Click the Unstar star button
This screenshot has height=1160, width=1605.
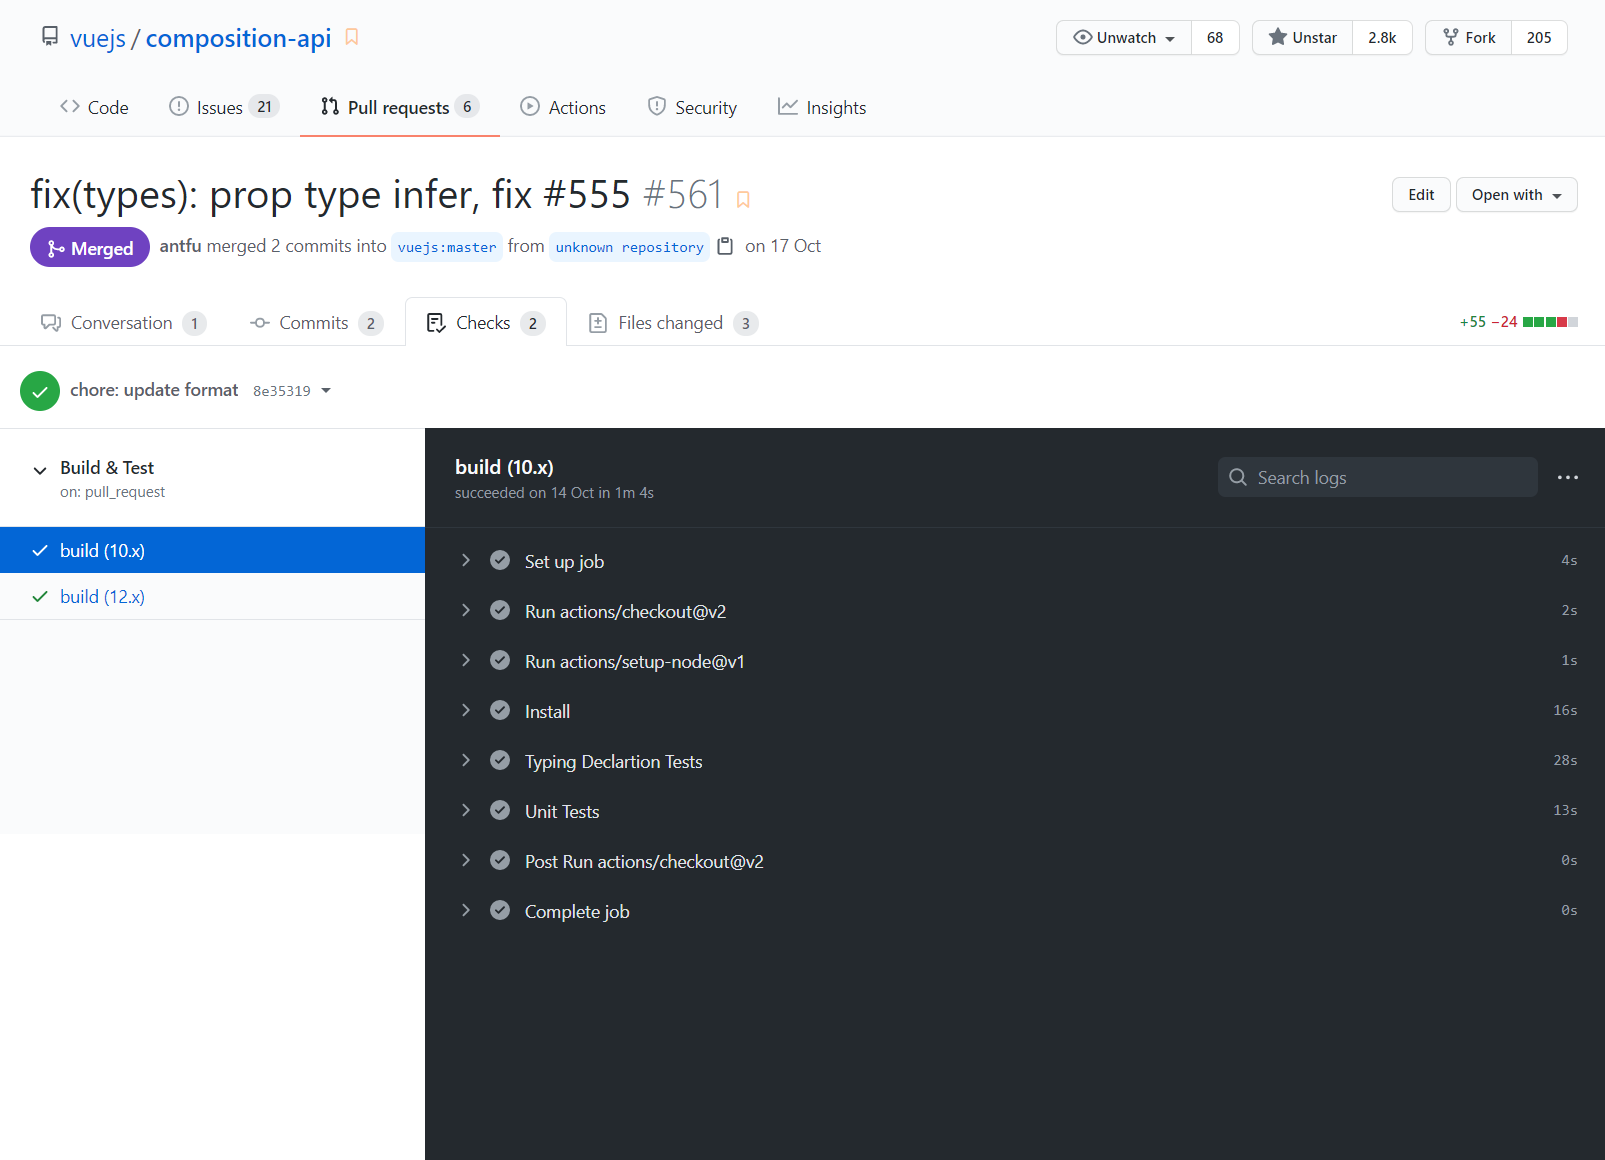[1302, 38]
